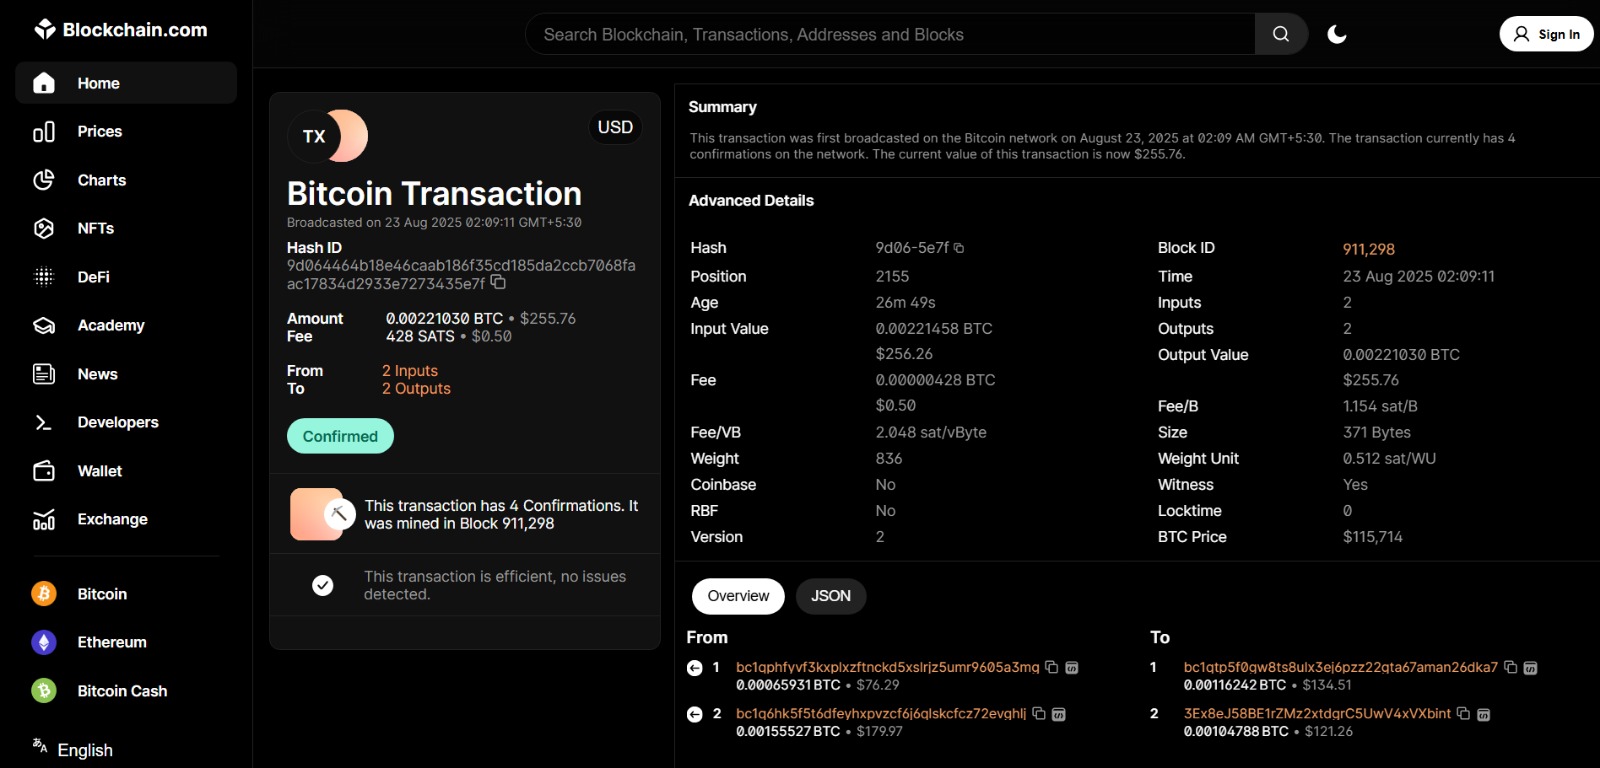Go to NFTs from the sidebar
Image resolution: width=1600 pixels, height=768 pixels.
click(96, 228)
